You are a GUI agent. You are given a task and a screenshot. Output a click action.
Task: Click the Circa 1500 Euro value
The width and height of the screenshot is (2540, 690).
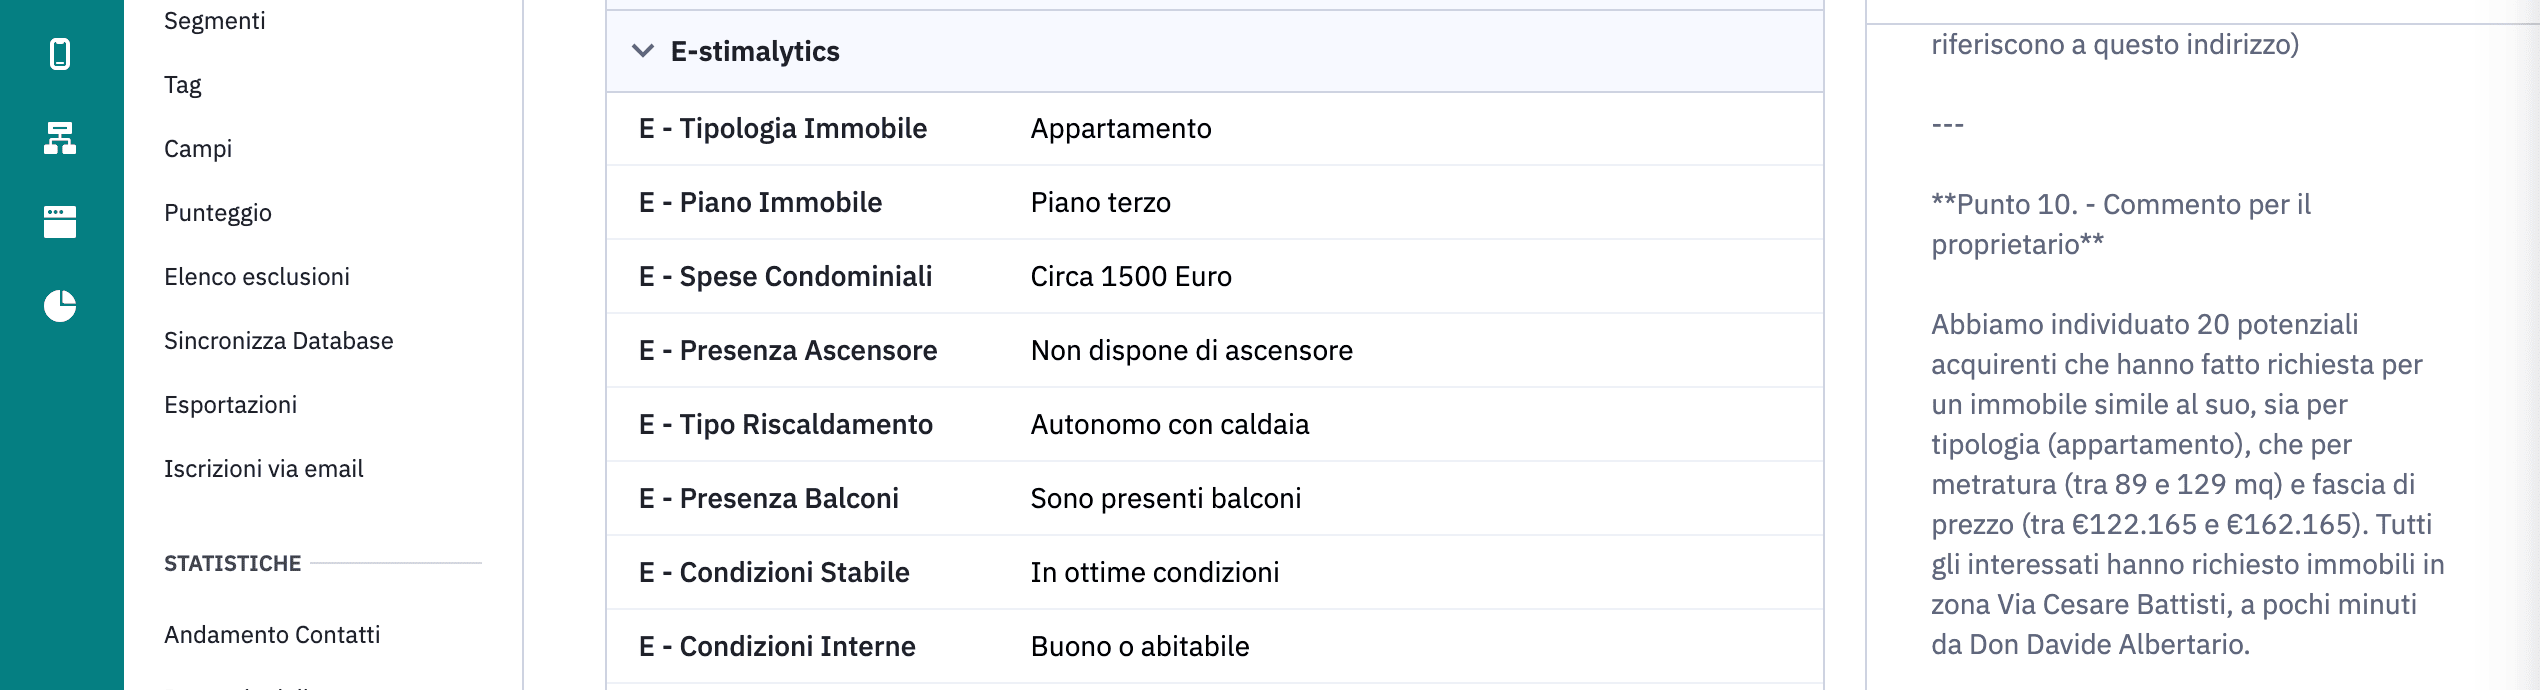click(x=1131, y=277)
